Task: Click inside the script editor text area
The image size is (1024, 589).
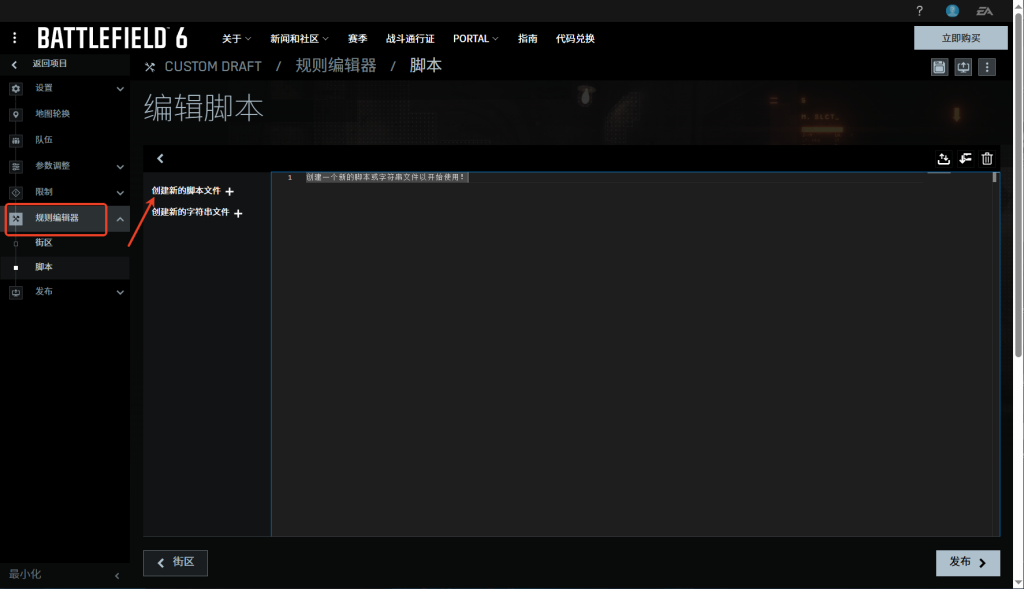Action: (x=630, y=350)
